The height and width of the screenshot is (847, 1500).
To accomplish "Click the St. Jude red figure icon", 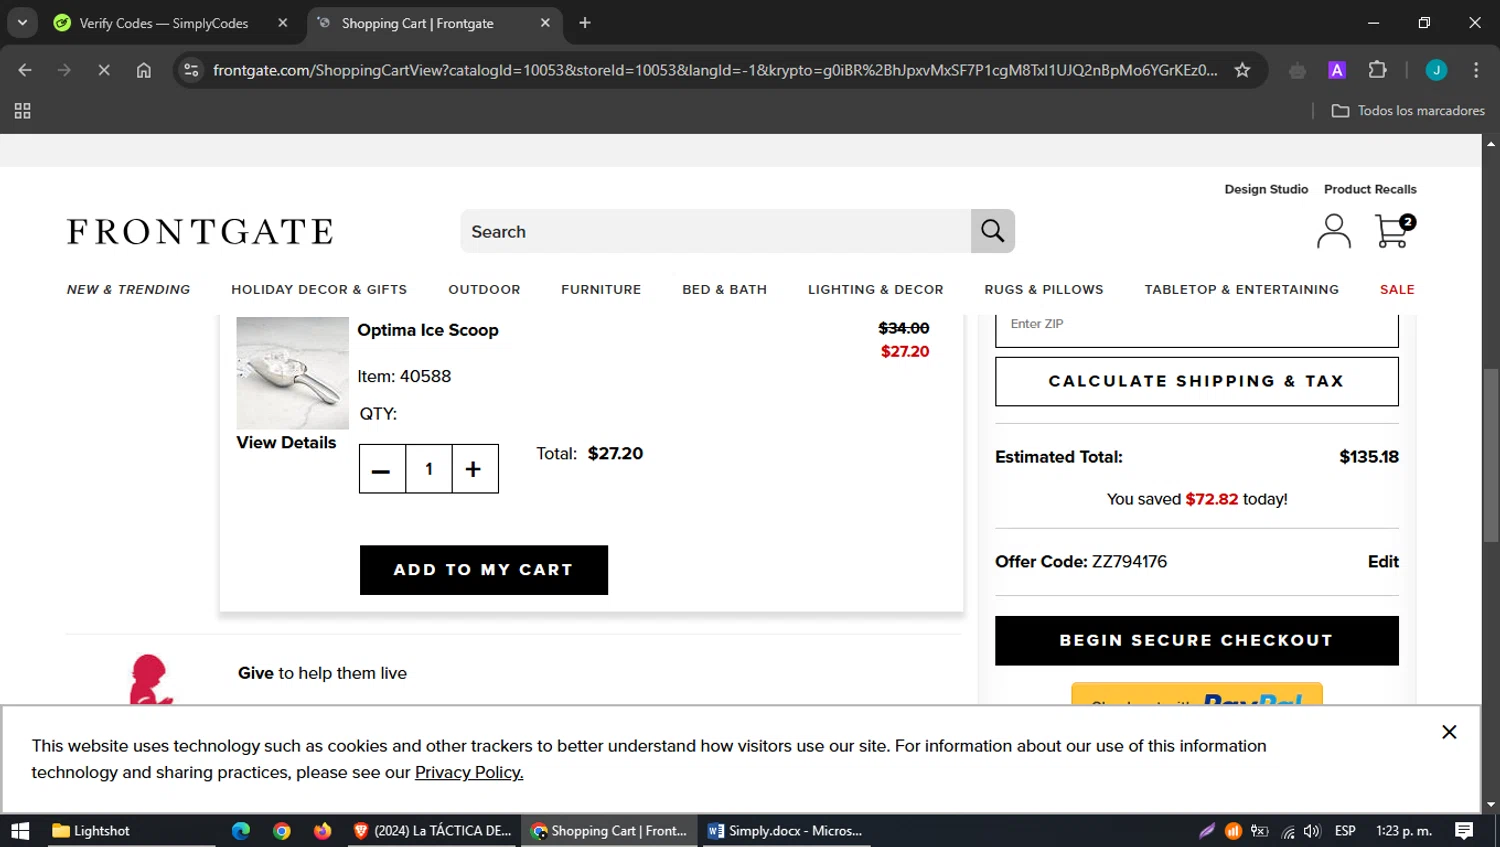I will pyautogui.click(x=150, y=680).
